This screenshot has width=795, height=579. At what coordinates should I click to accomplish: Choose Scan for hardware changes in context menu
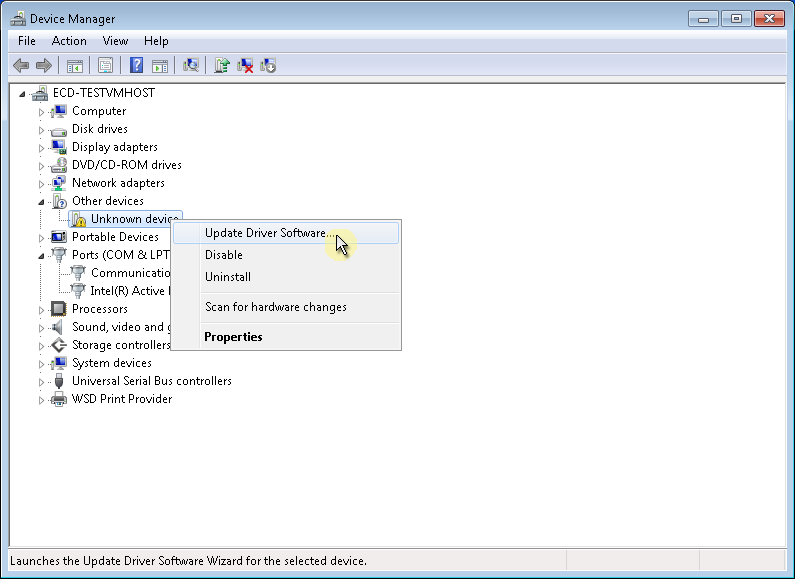[x=286, y=307]
